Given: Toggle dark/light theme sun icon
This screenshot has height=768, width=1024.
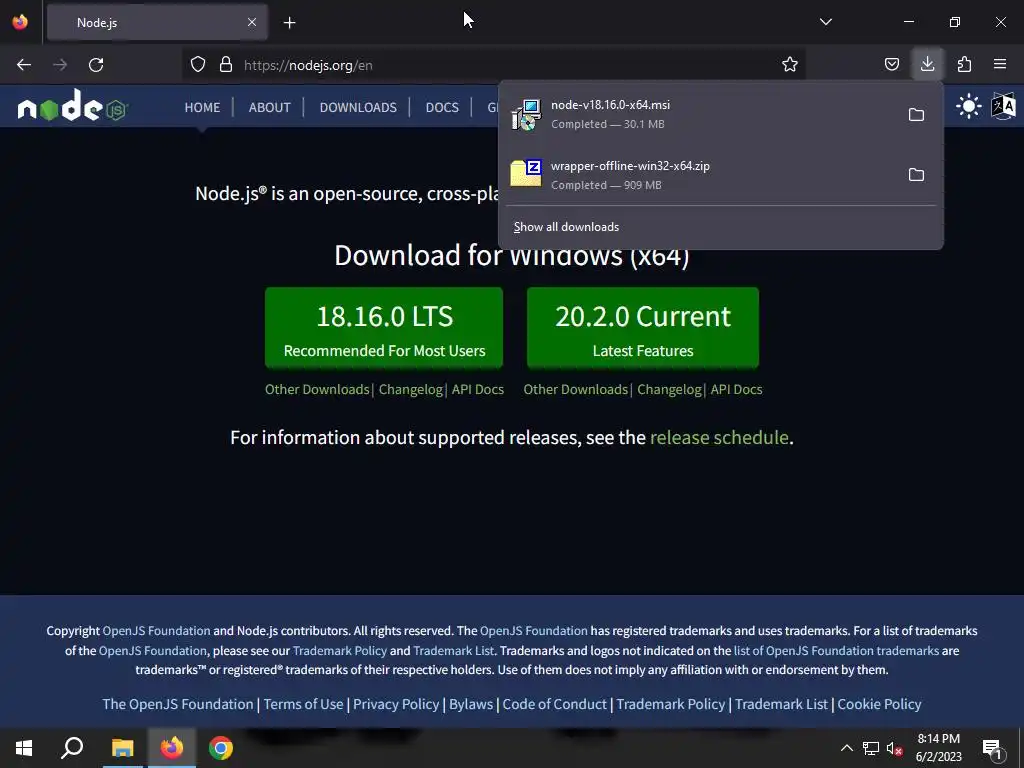Looking at the screenshot, I should tap(968, 106).
